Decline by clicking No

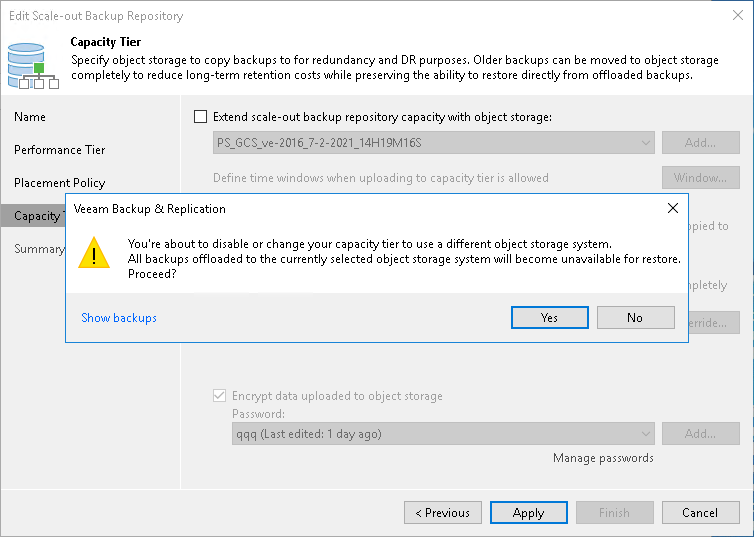click(635, 318)
